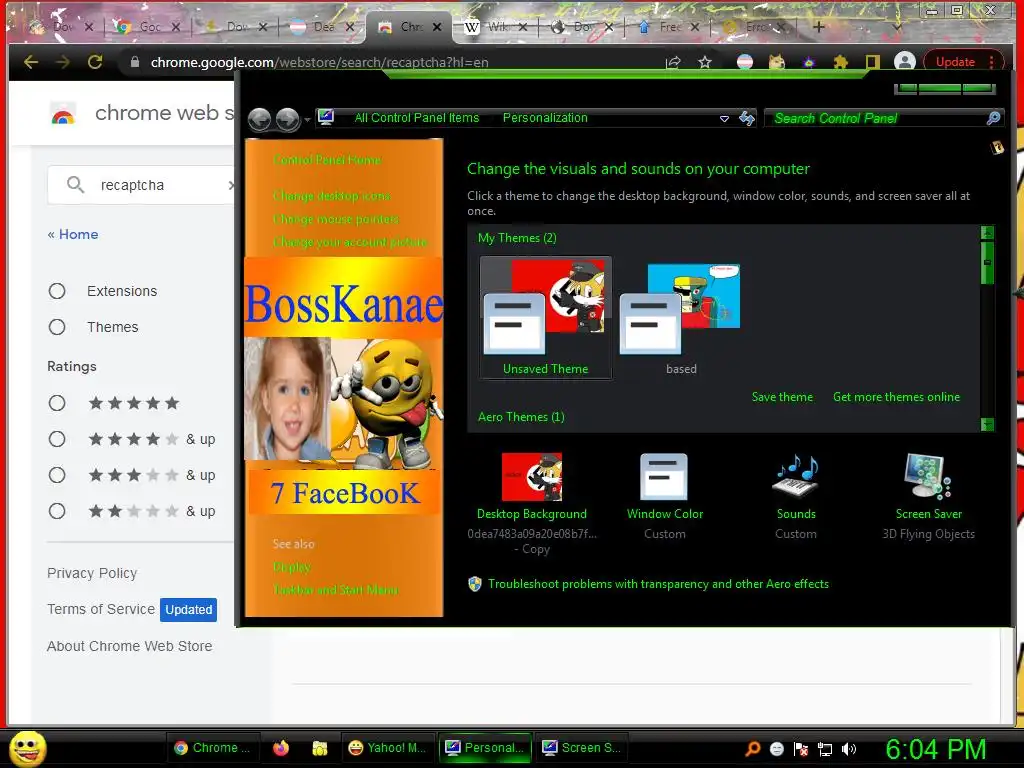Click Save theme link

click(782, 397)
